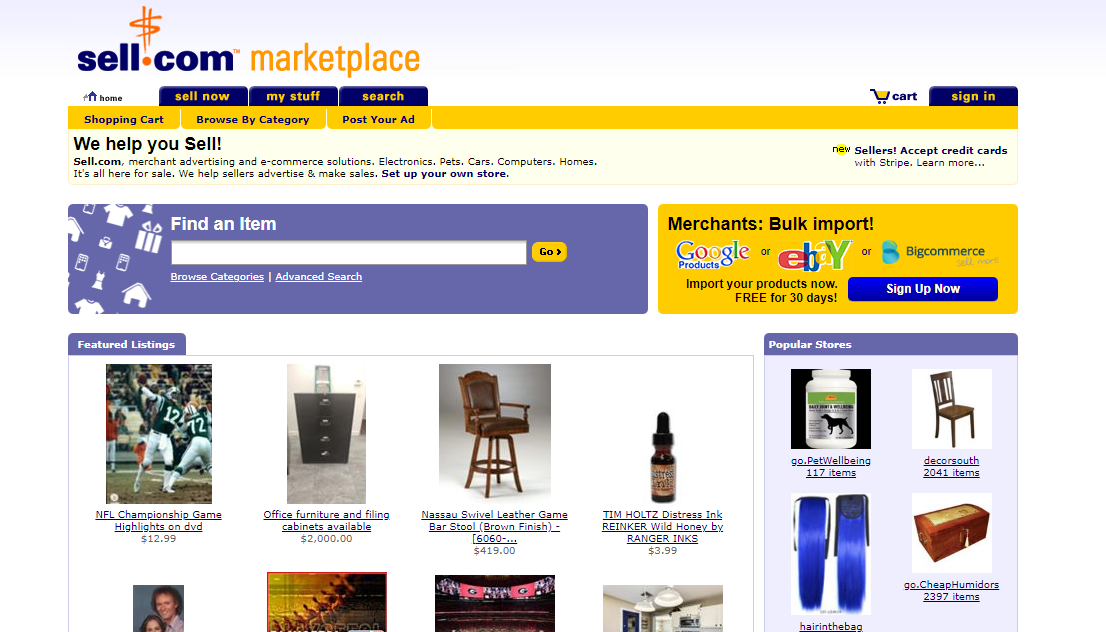The height and width of the screenshot is (632, 1106).
Task: Switch to the search tab
Action: (x=383, y=96)
